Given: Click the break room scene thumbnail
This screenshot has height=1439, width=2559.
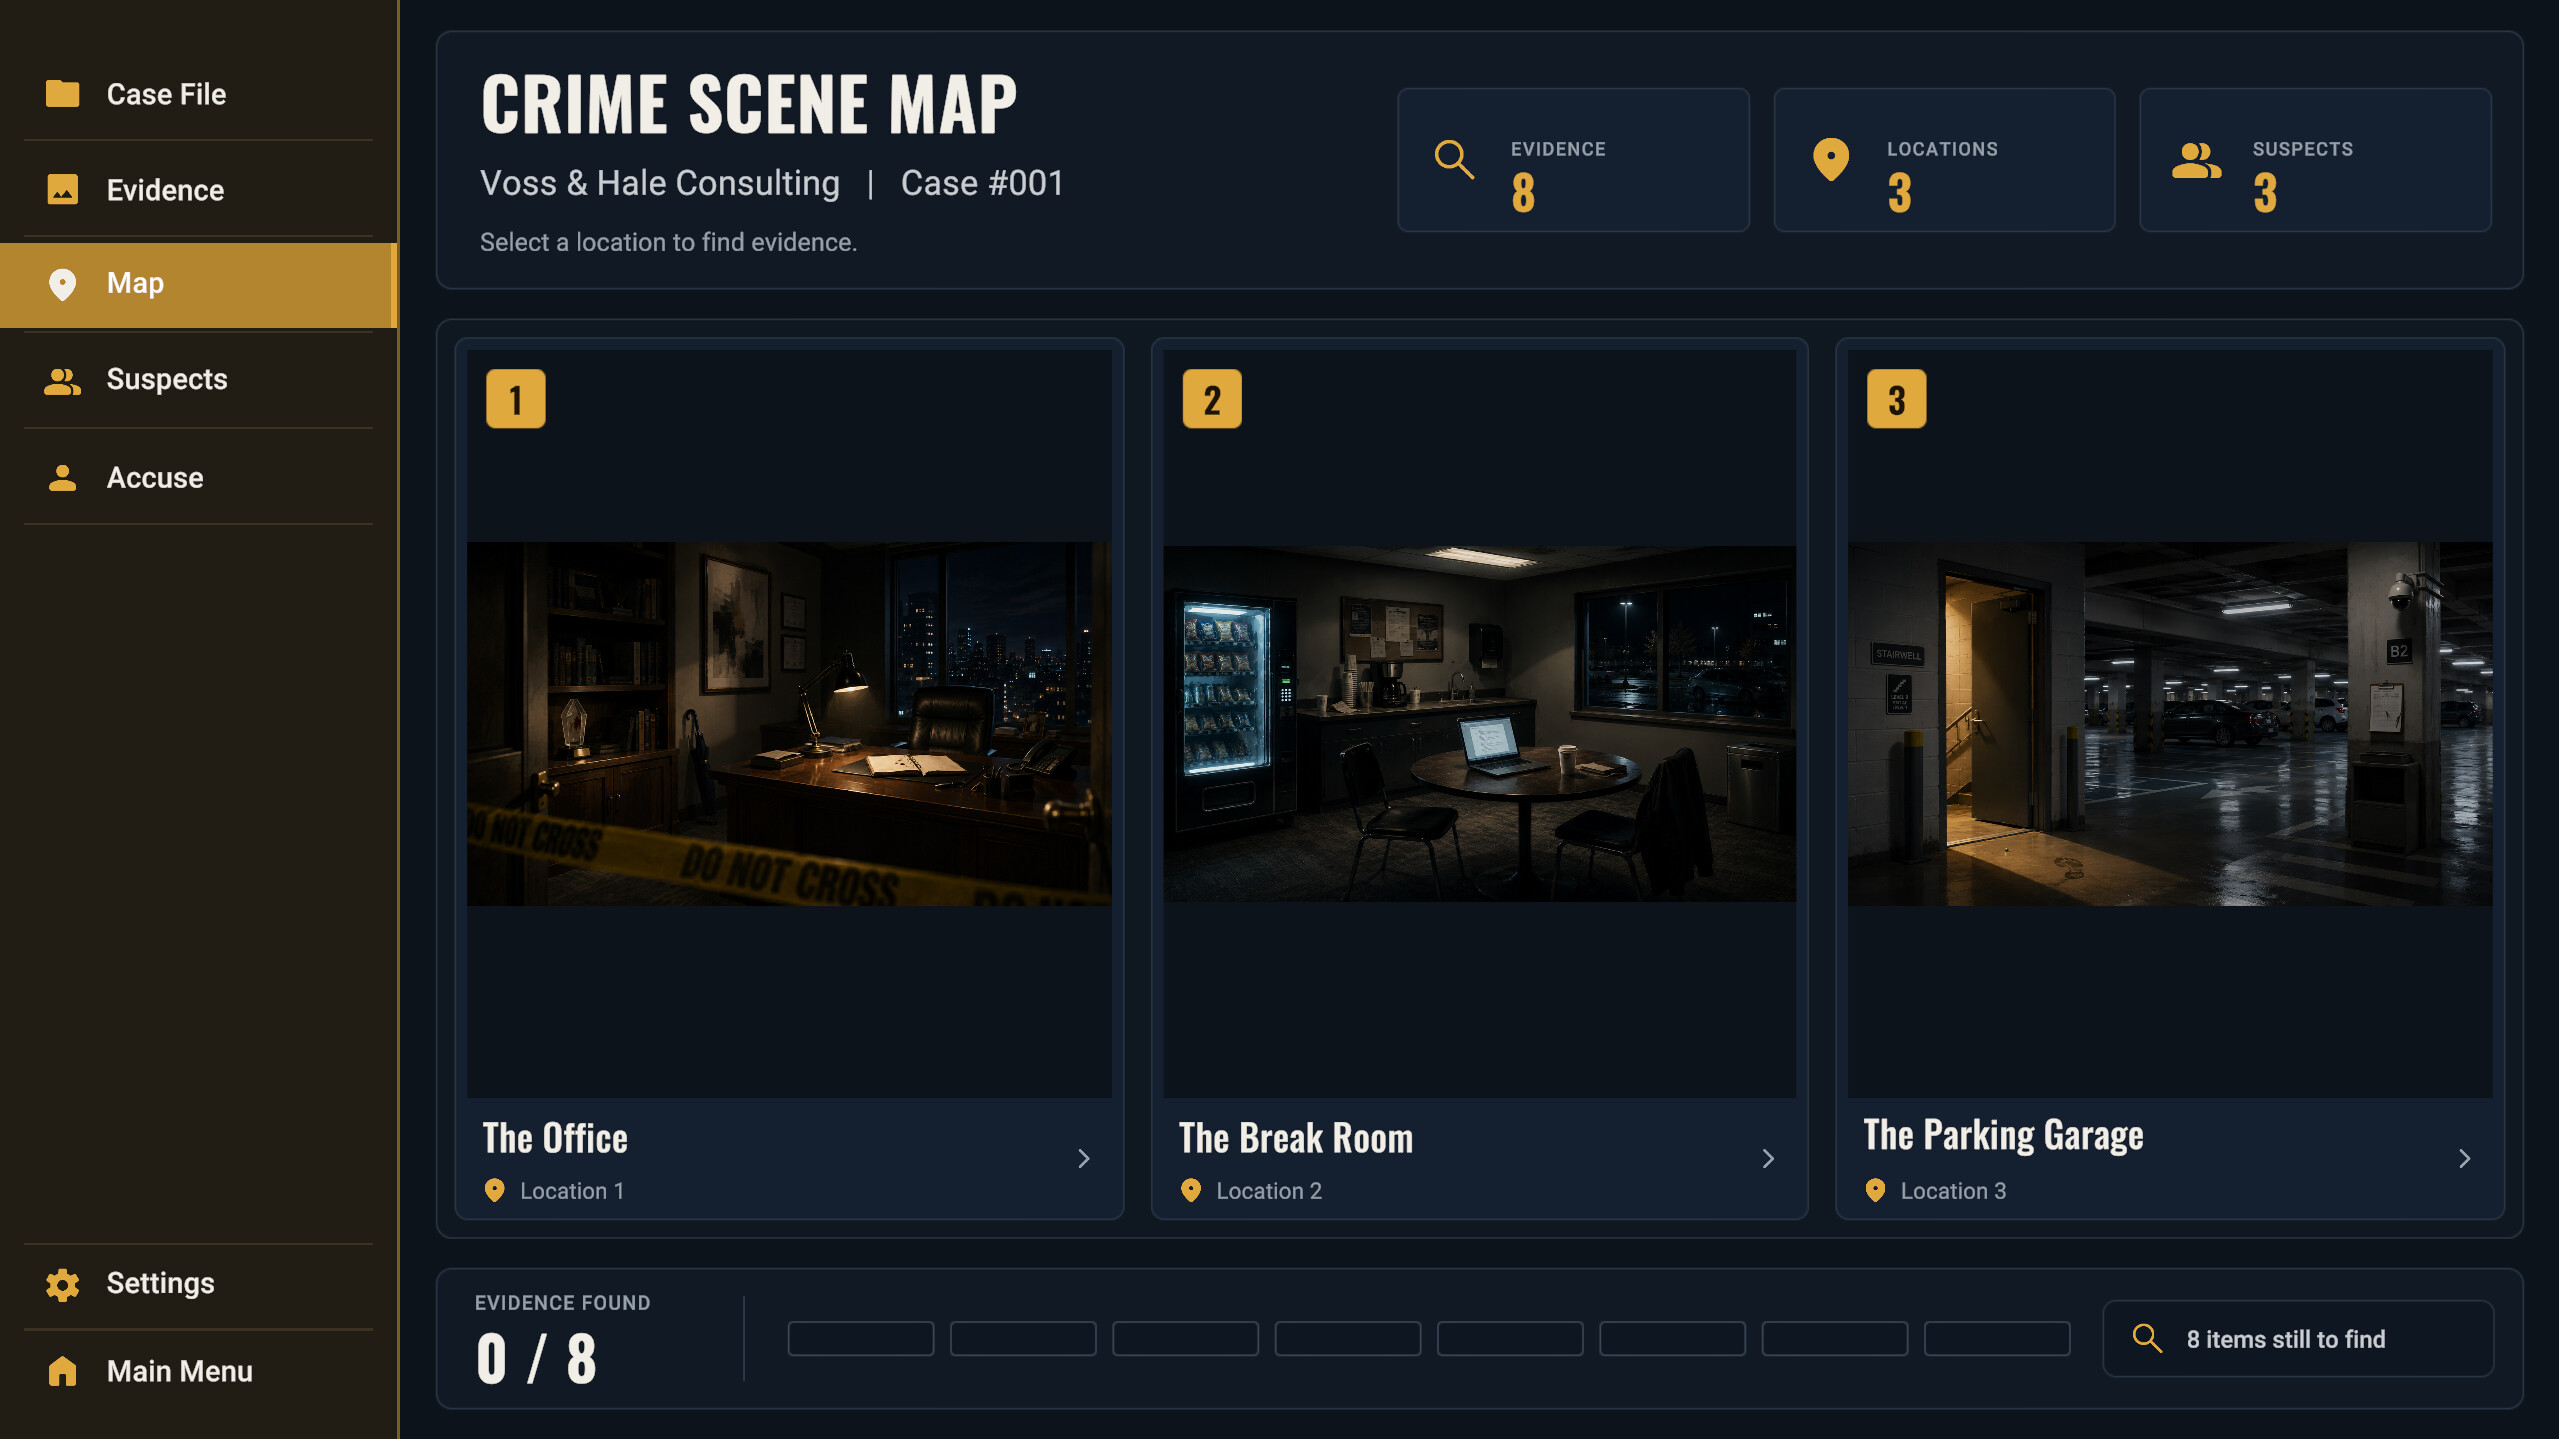Looking at the screenshot, I should [1479, 724].
